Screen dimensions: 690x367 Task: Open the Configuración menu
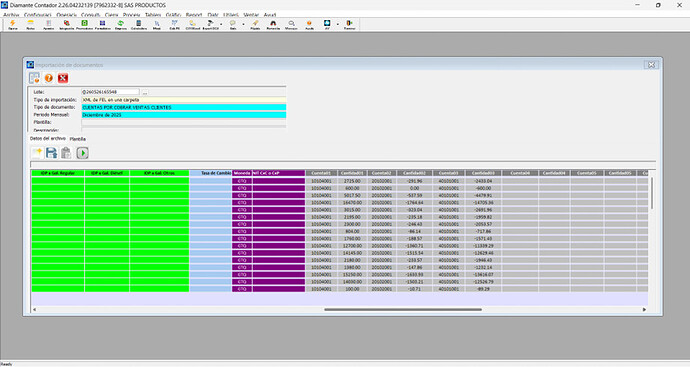click(38, 15)
